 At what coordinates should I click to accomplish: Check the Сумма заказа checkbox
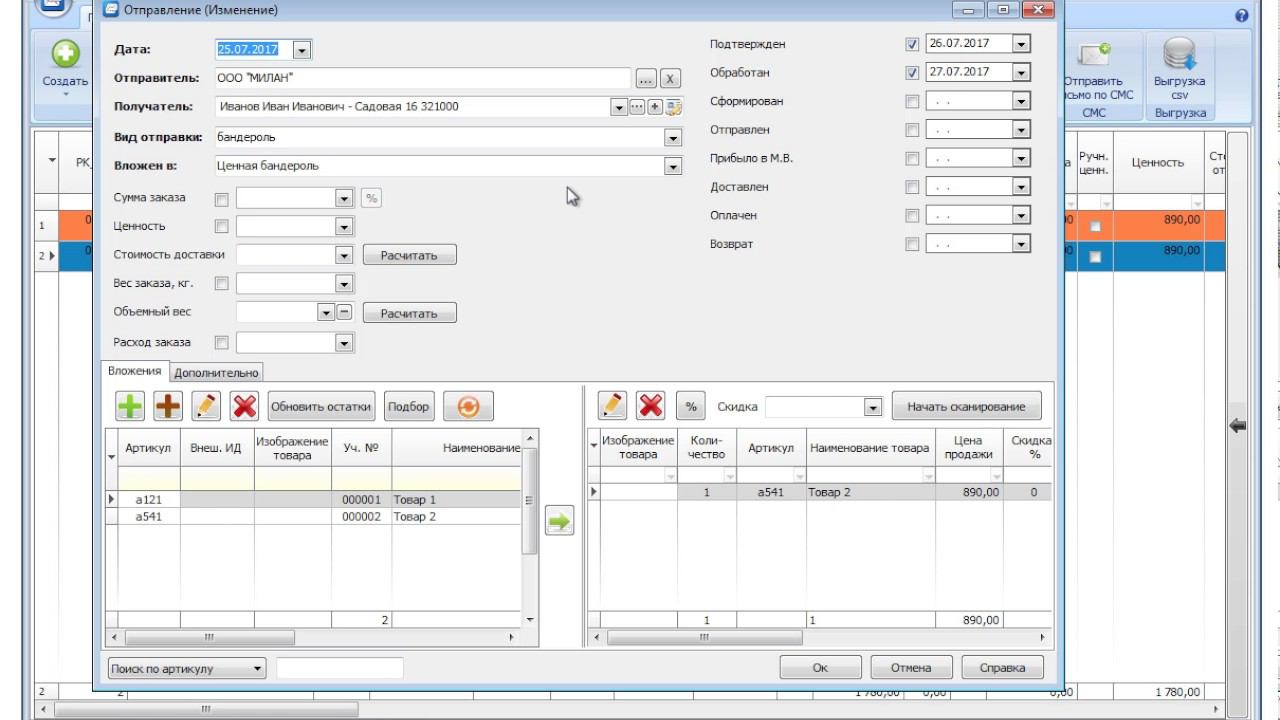click(222, 199)
